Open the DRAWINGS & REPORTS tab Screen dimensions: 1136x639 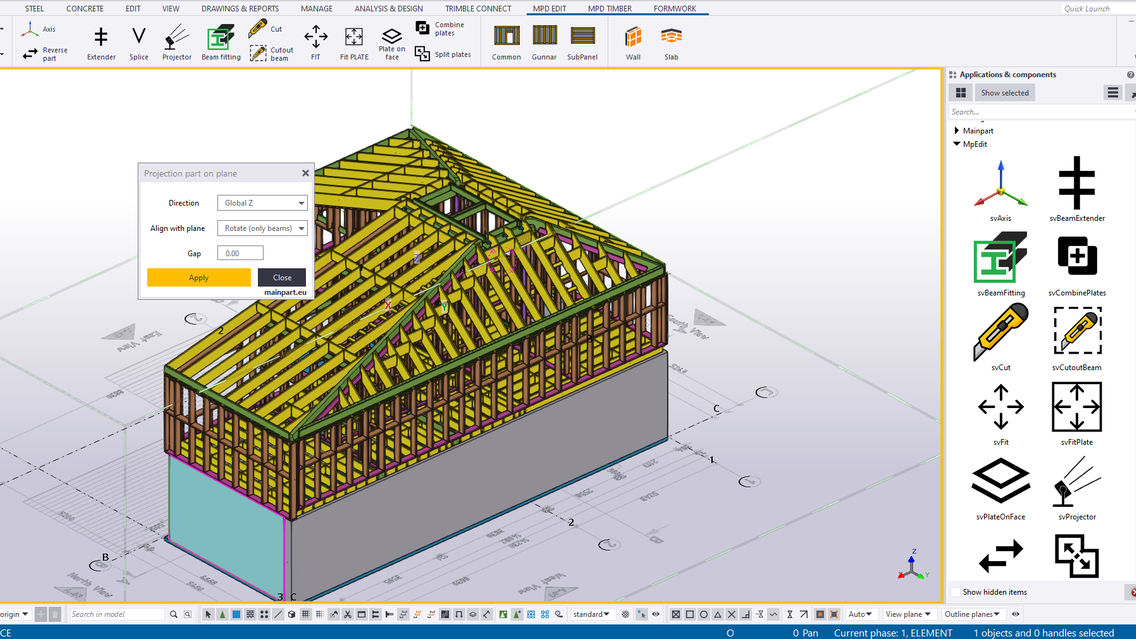click(x=240, y=9)
